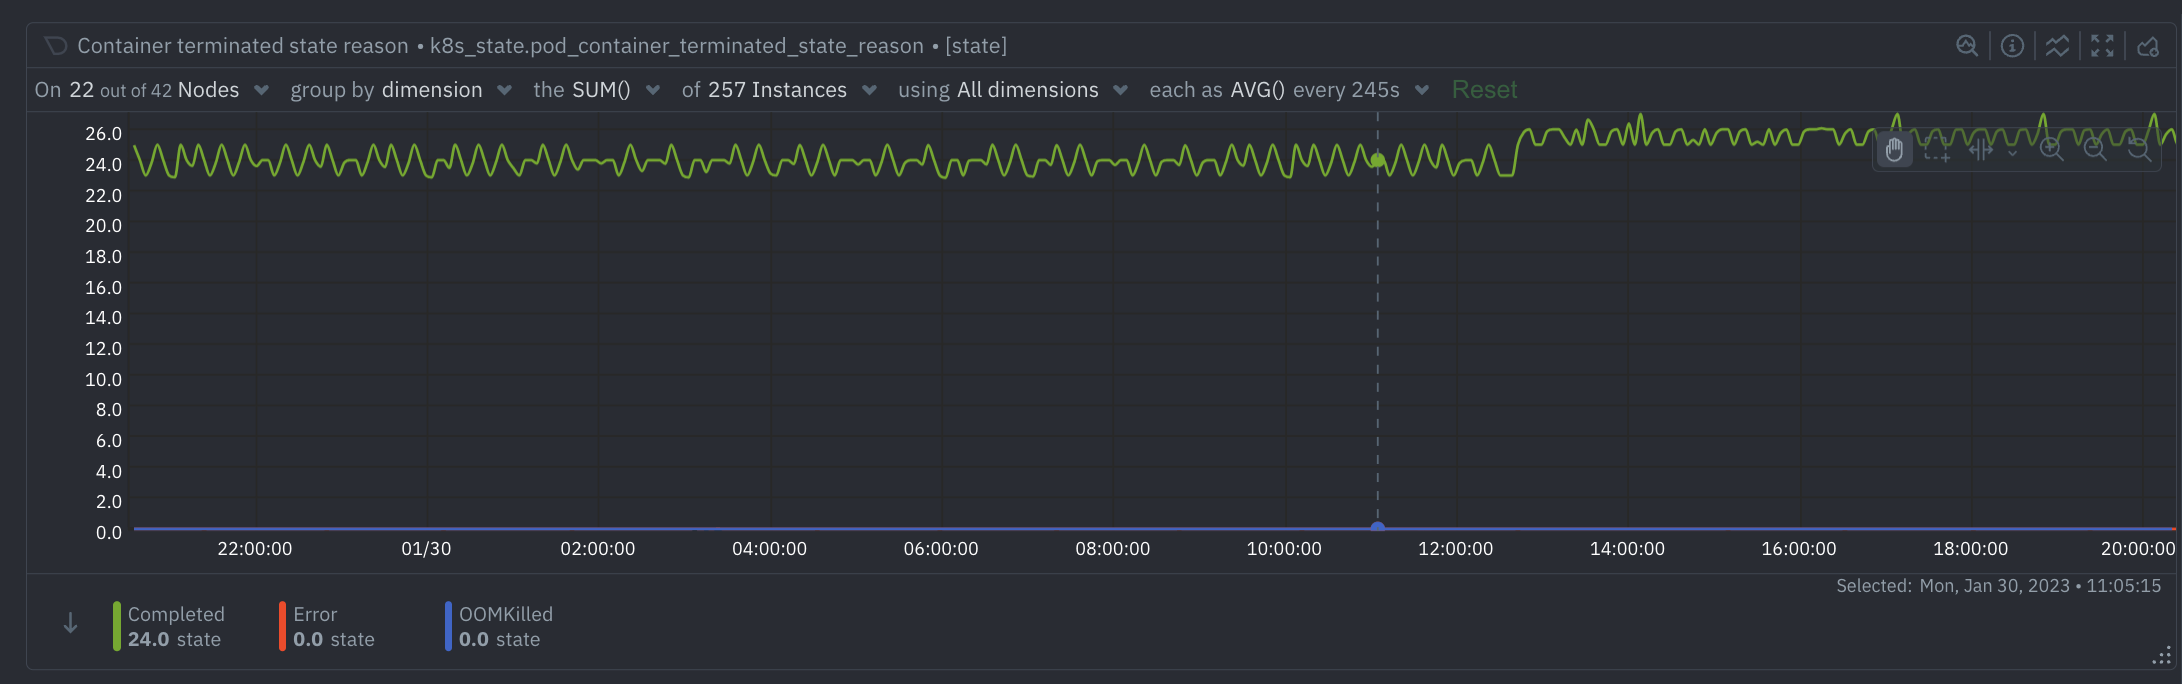
Task: Select the area highlight selection tool
Action: [1937, 150]
